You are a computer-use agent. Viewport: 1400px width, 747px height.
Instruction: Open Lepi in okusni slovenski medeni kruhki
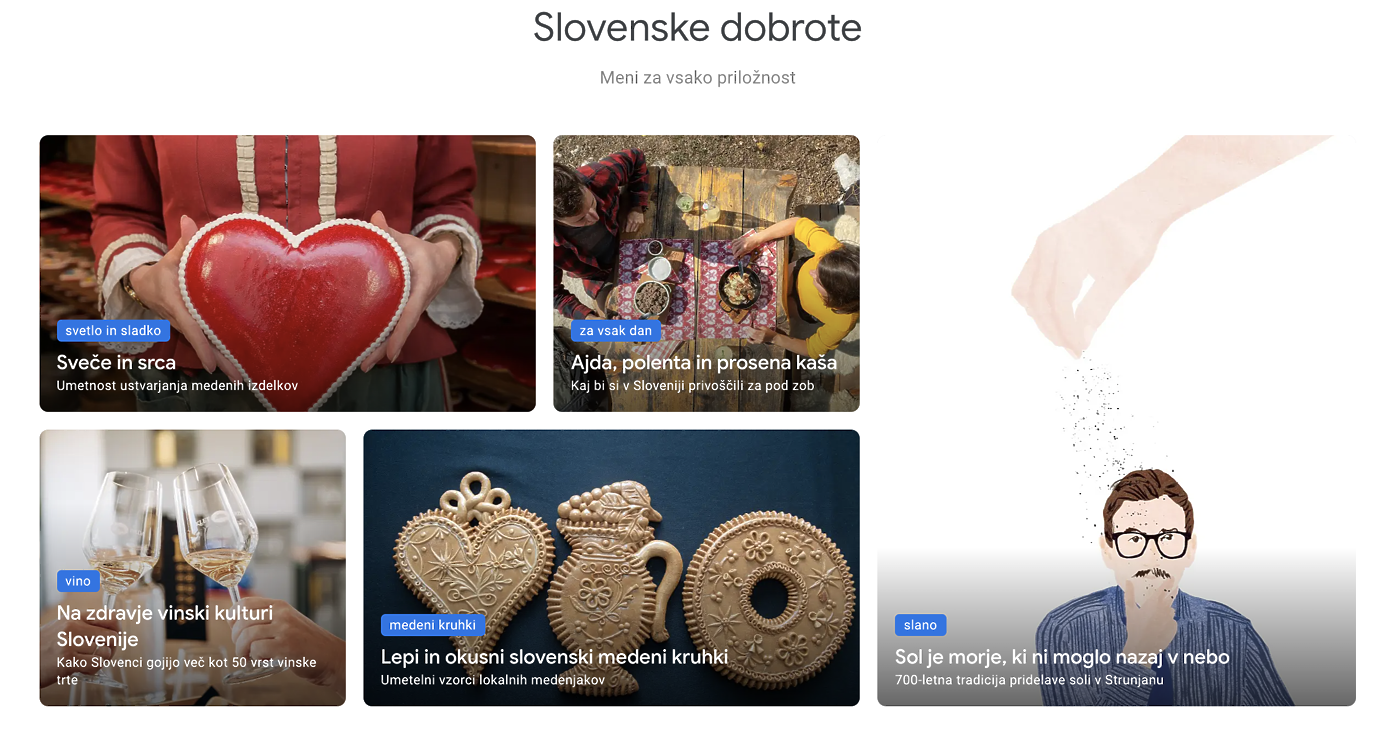coord(554,657)
